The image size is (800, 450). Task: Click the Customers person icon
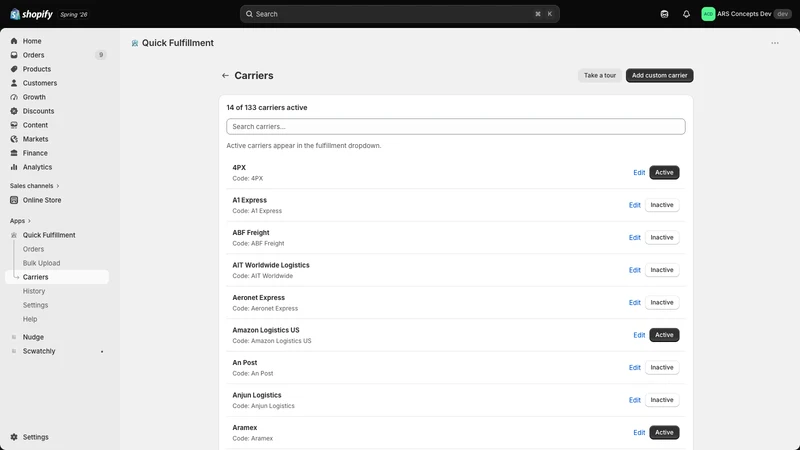tap(14, 83)
